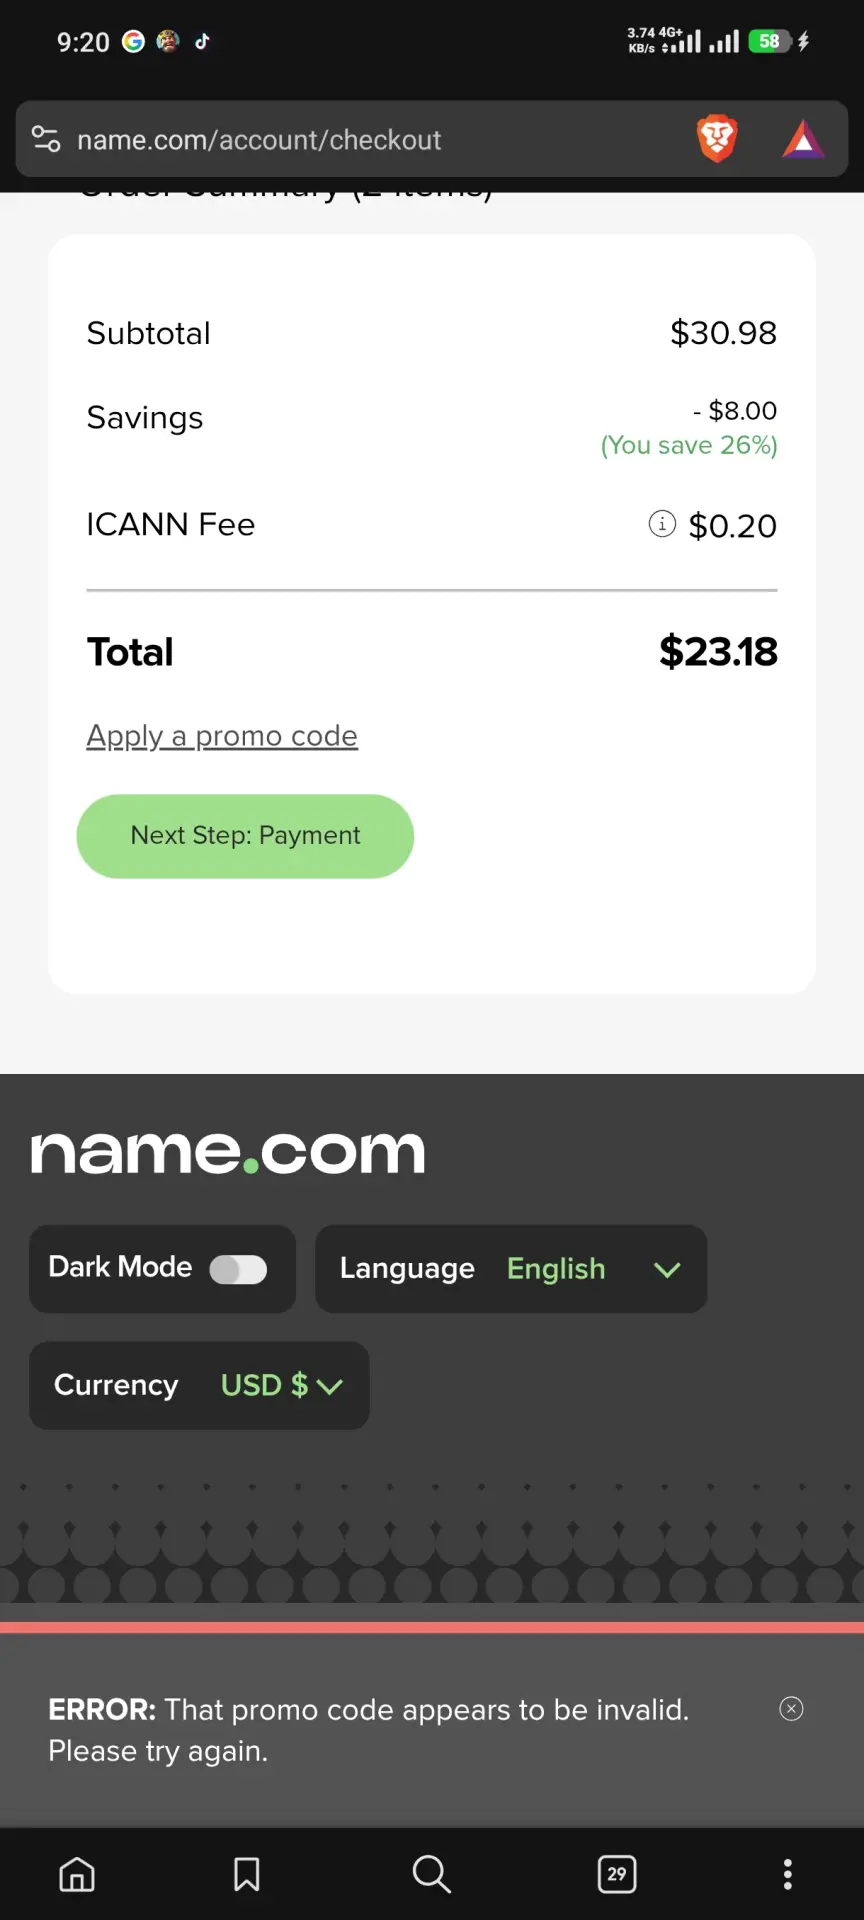Click the ICANN Fee info icon
Screen dimensions: 864x1920
662,523
